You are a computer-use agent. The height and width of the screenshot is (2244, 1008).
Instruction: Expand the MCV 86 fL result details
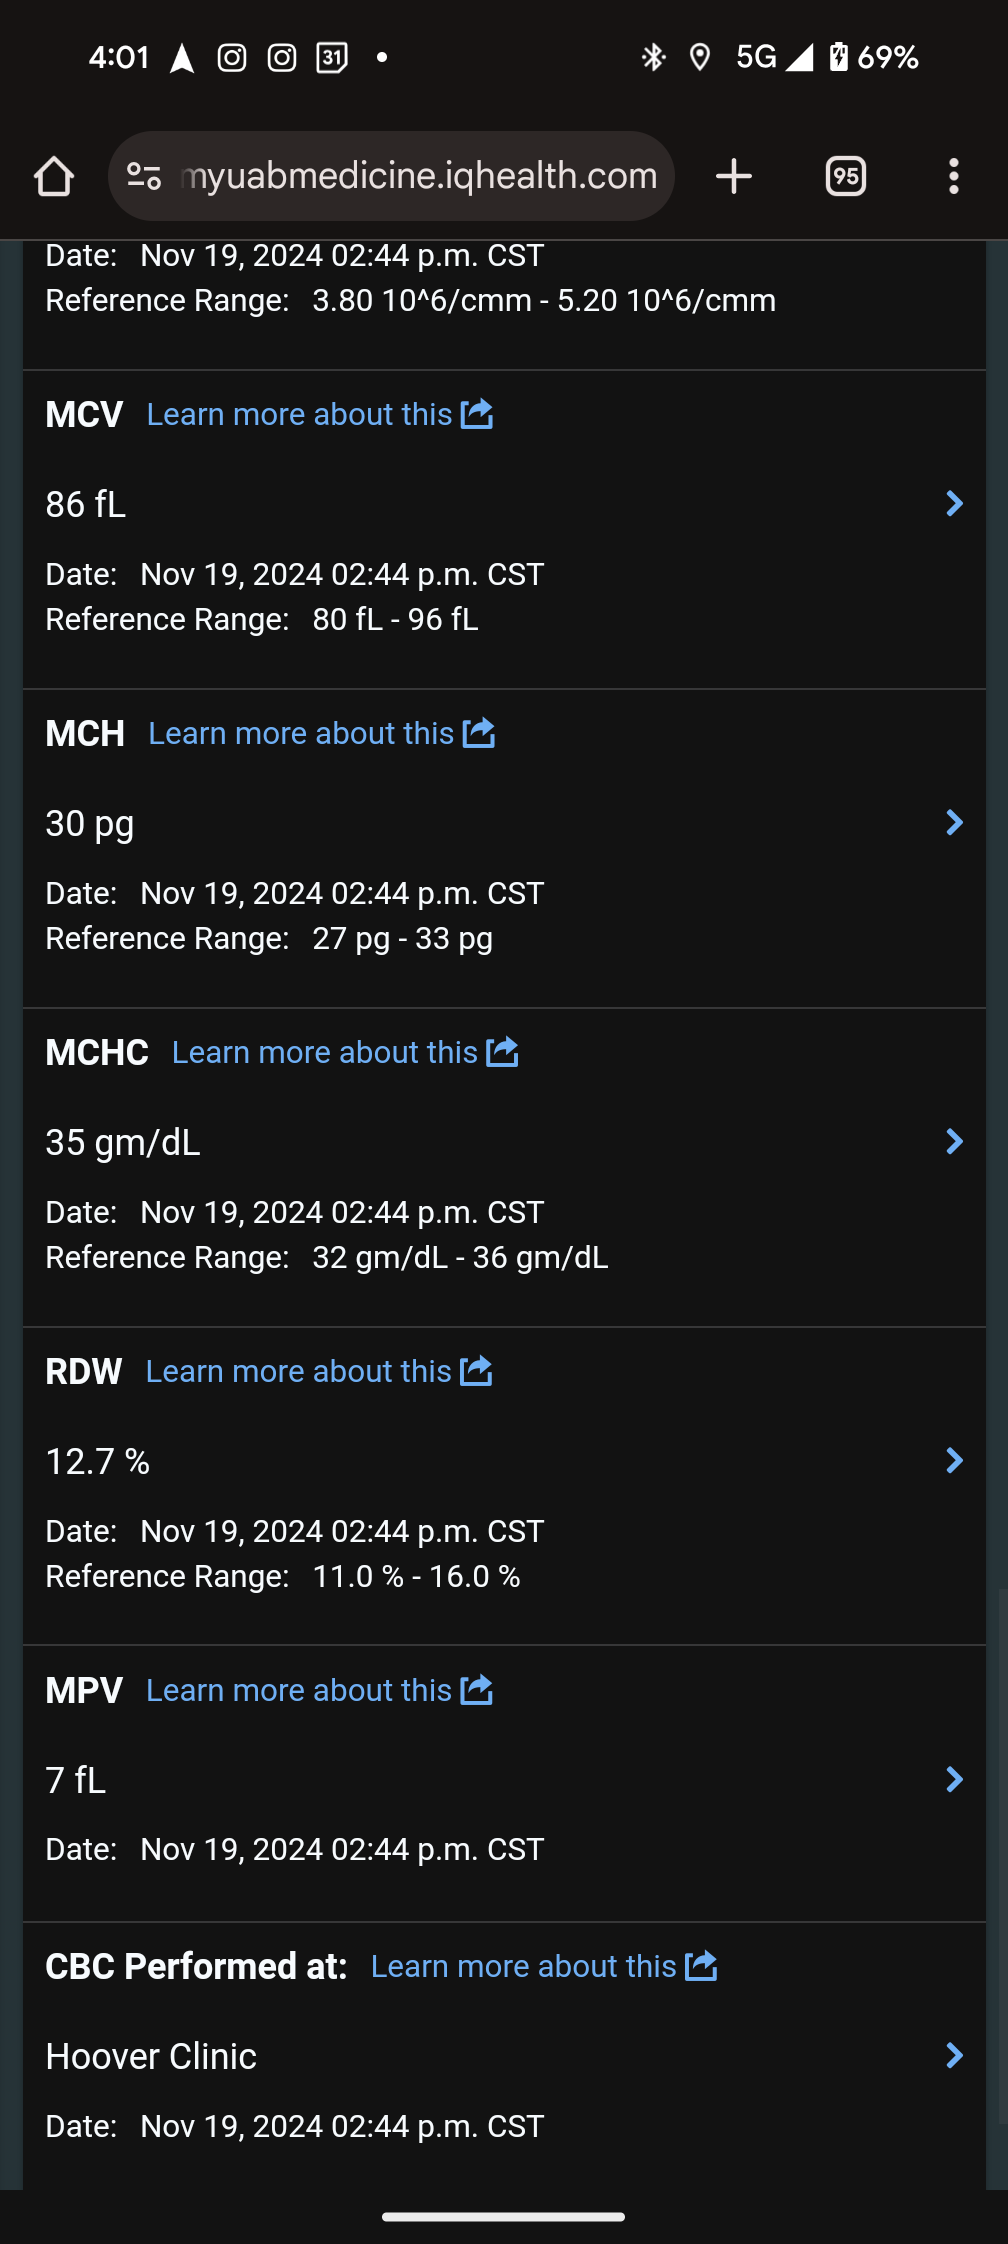pos(954,504)
